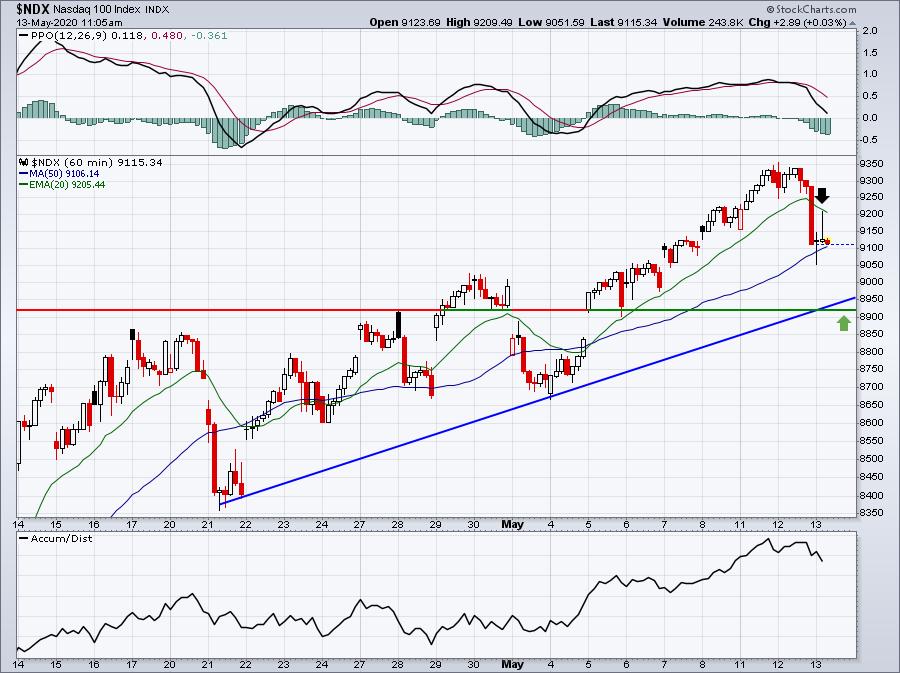This screenshot has width=900, height=673.
Task: Click the -0.5 label on PPO axis
Action: (x=868, y=141)
